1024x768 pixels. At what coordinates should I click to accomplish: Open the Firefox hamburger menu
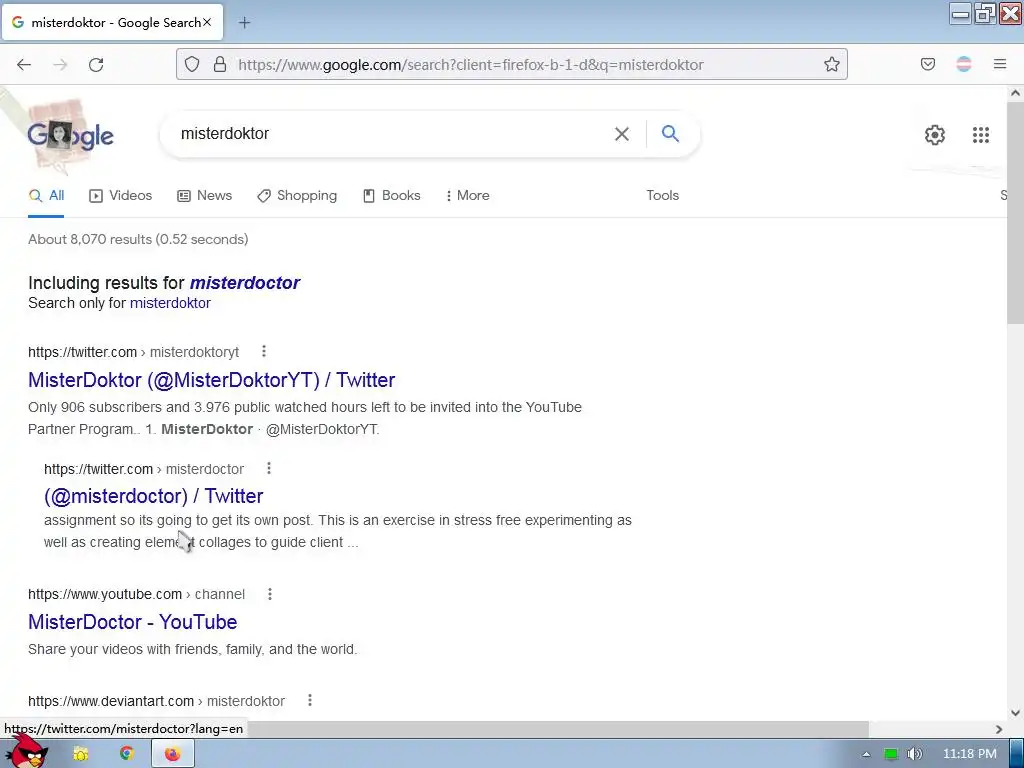(1000, 64)
